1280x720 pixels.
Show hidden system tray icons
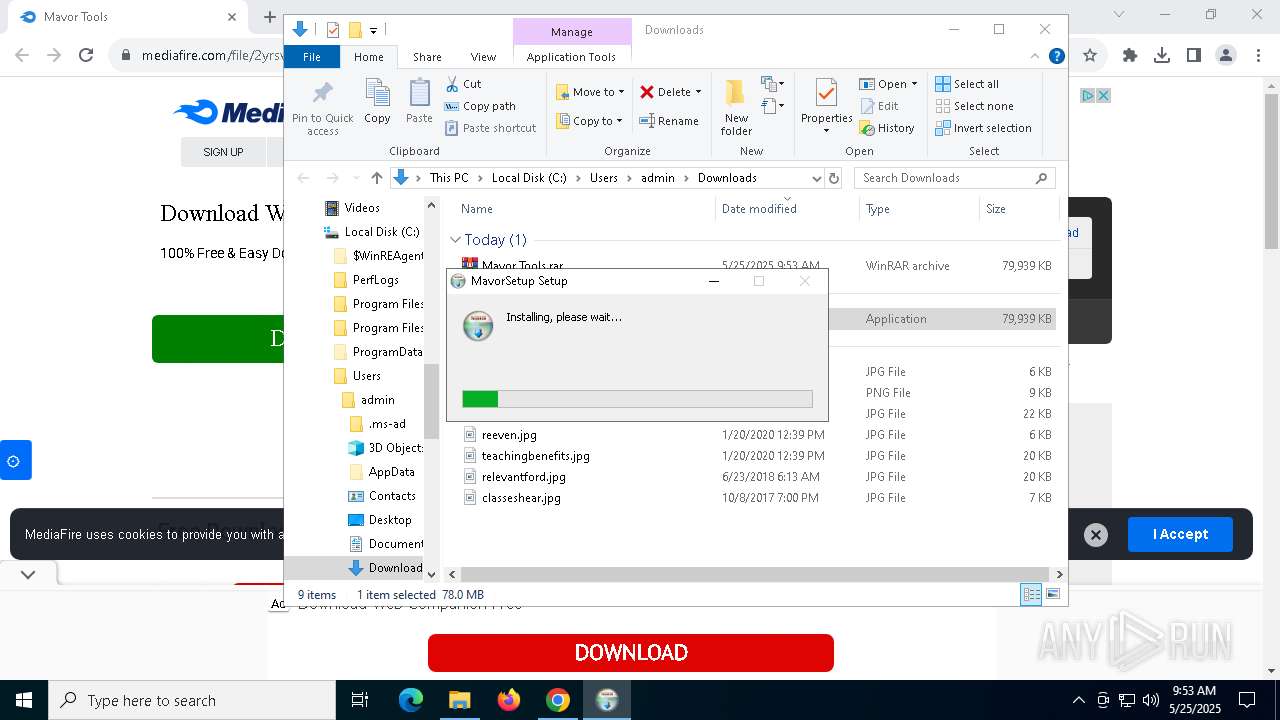point(1078,700)
